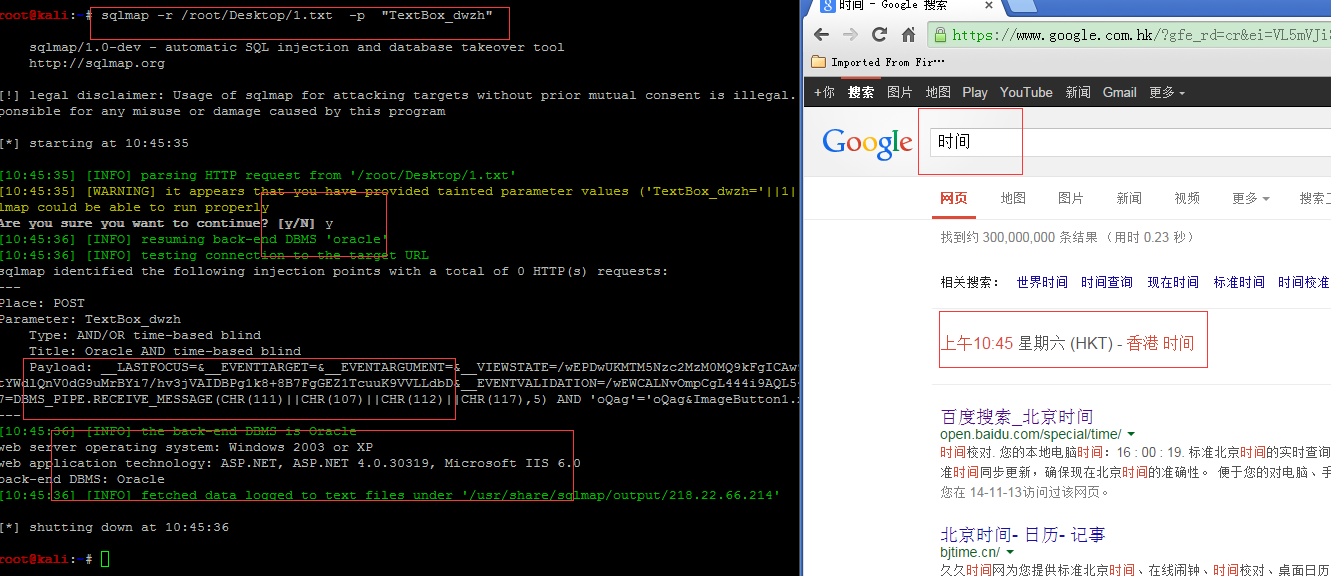Click 'back-end DBMS: Oracle' terminal line
This screenshot has height=576, width=1331.
(x=82, y=479)
